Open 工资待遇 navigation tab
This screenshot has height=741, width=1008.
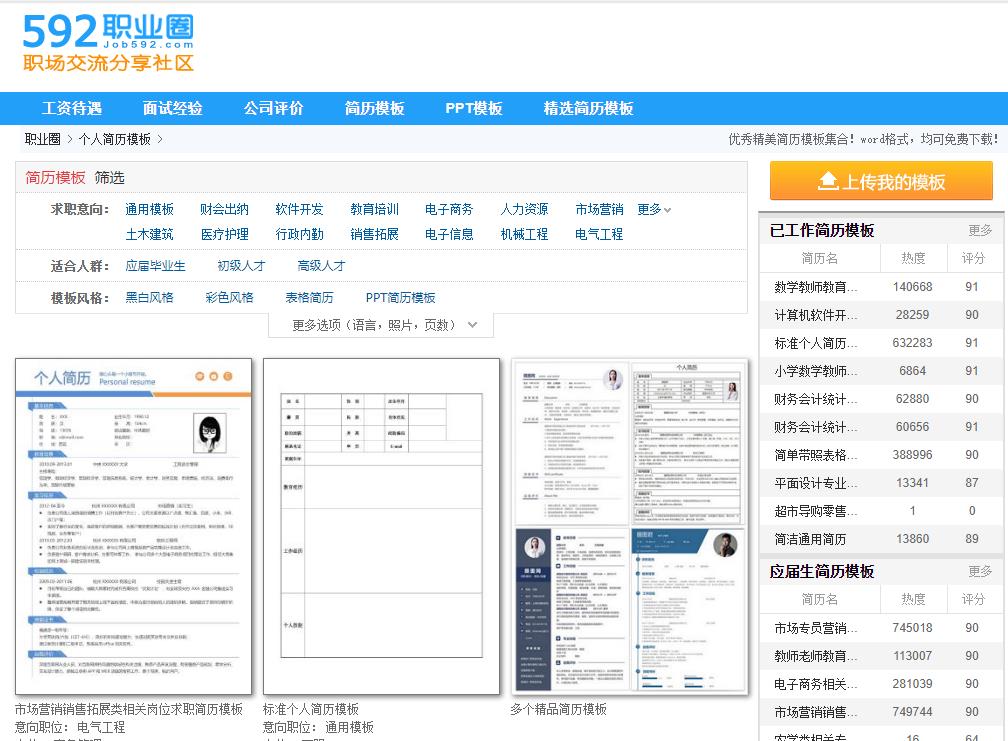click(72, 108)
